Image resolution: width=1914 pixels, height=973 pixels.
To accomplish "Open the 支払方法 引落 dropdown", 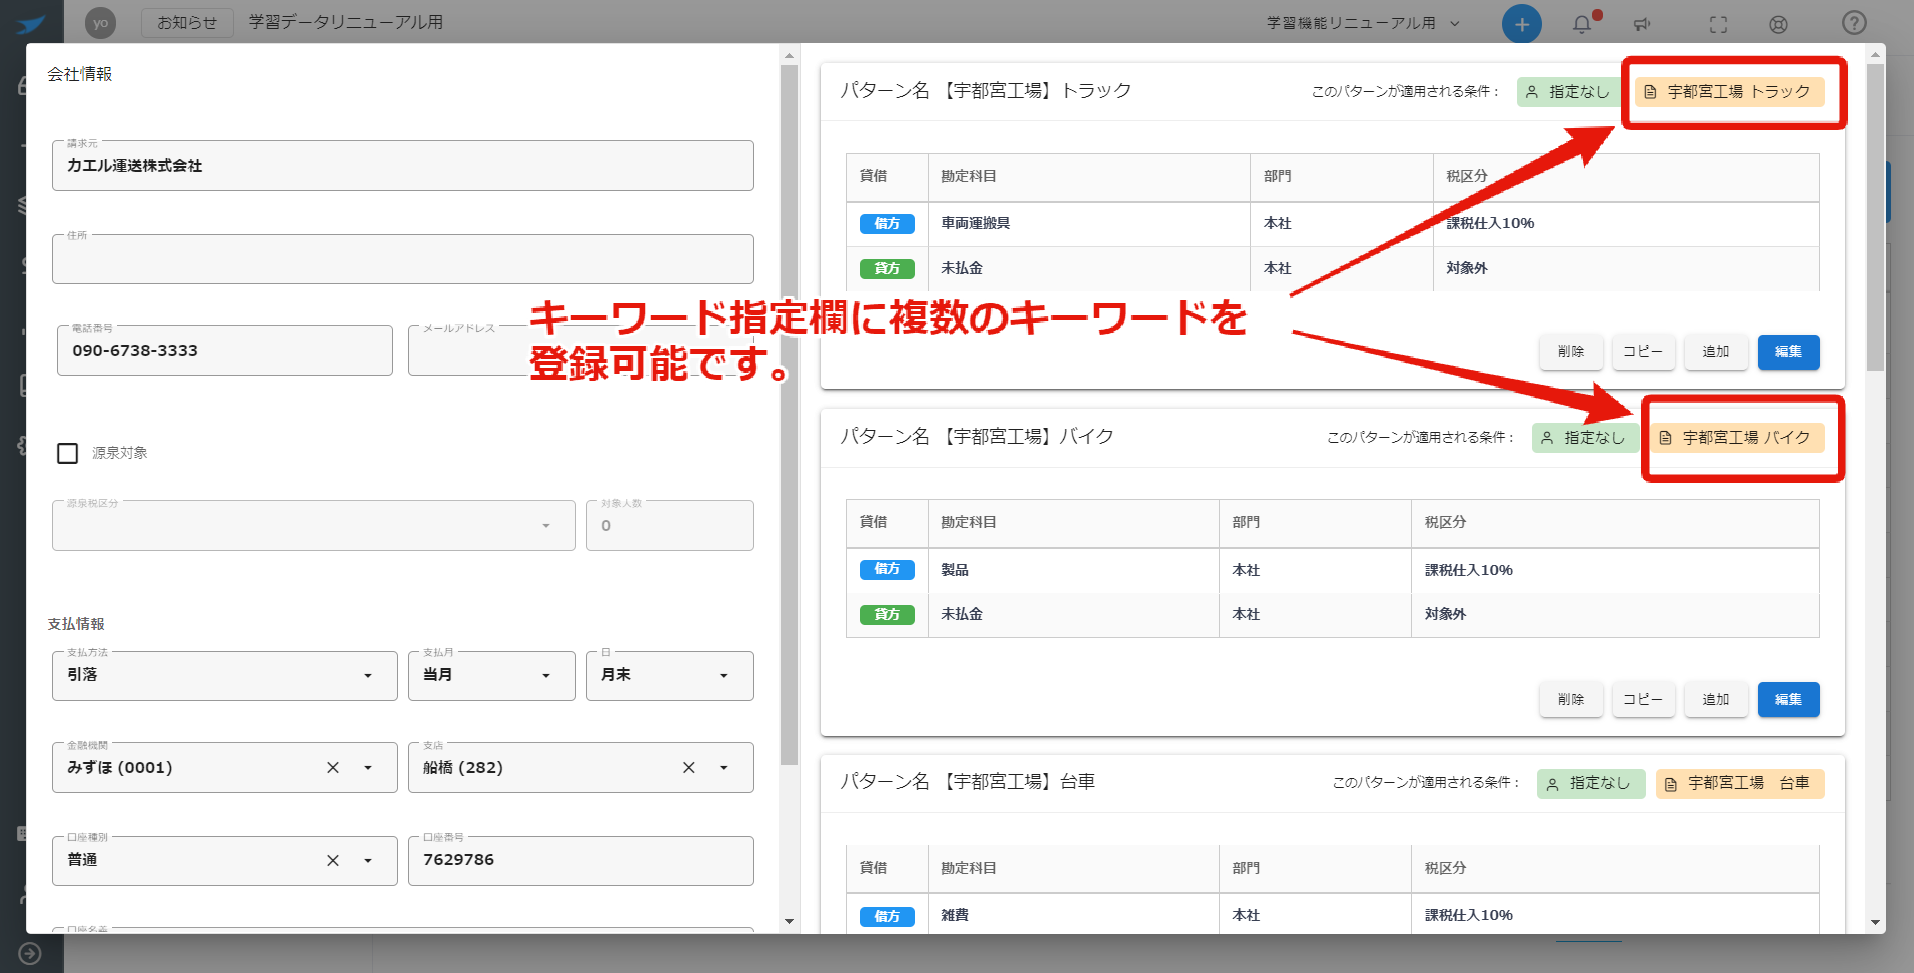I will 224,675.
